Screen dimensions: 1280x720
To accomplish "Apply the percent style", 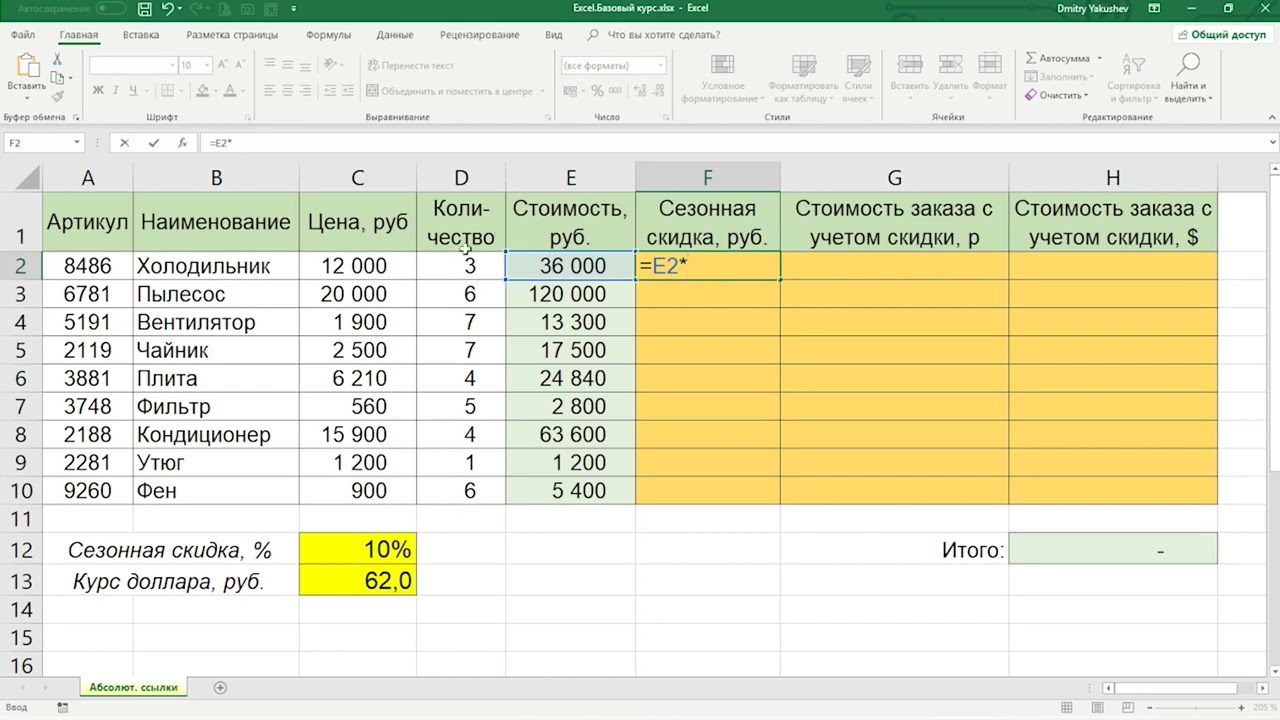I will (598, 90).
